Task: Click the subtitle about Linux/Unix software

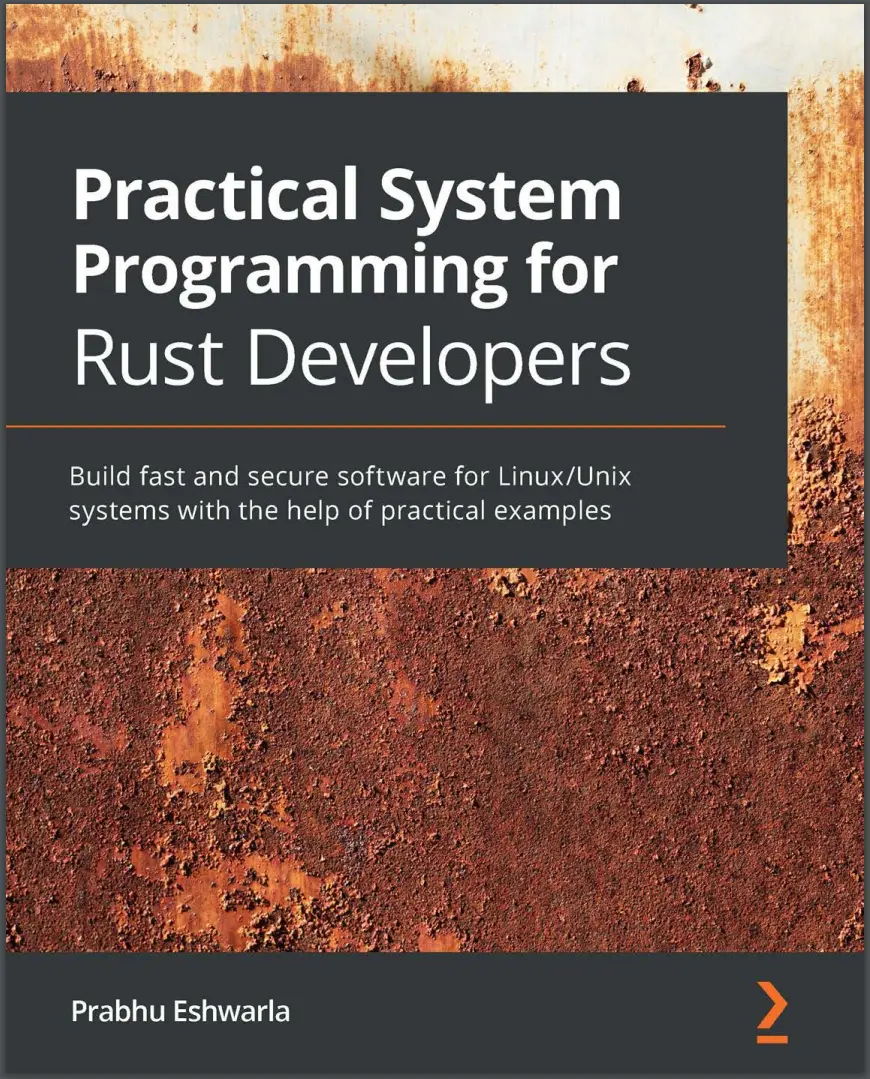Action: click(355, 476)
